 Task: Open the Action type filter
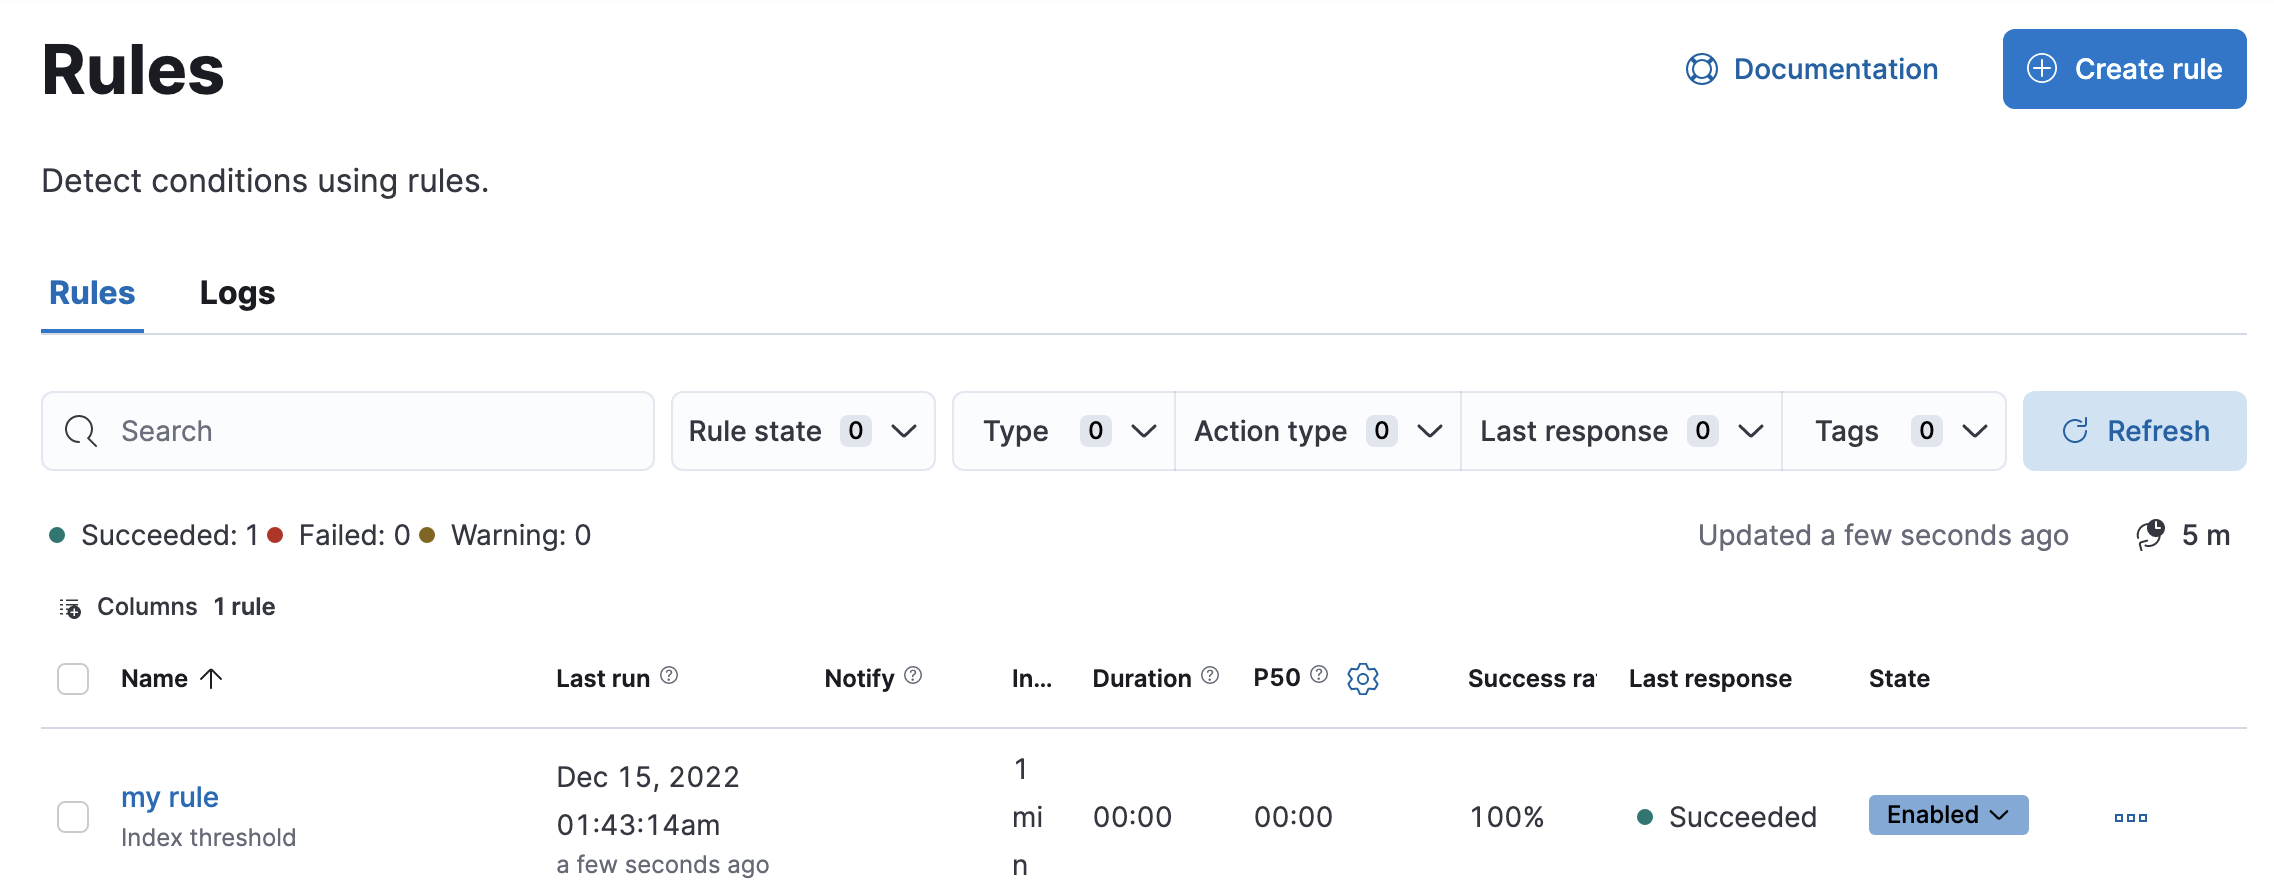pyautogui.click(x=1318, y=431)
